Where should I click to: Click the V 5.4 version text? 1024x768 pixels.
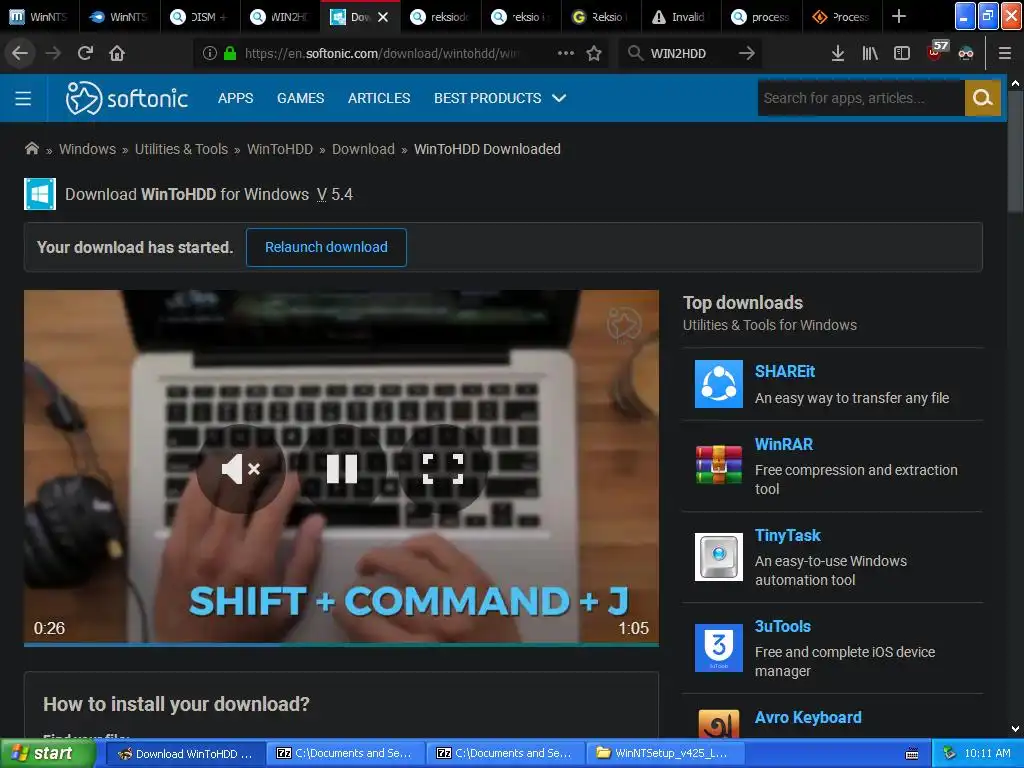click(334, 195)
